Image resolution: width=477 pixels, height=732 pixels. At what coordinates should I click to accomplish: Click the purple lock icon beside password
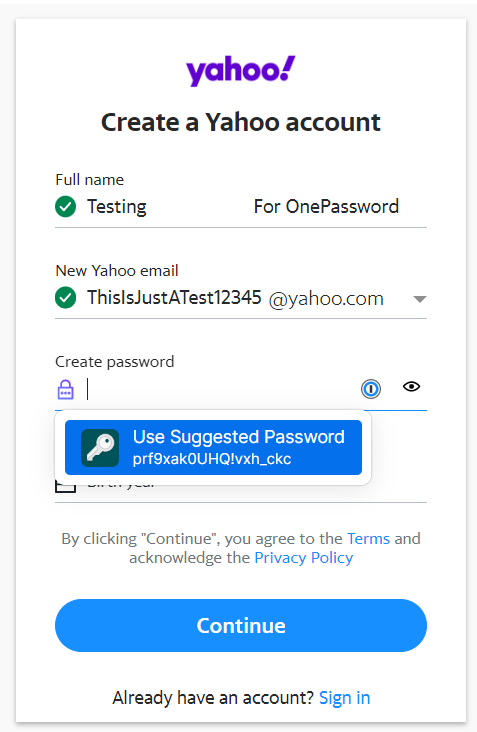point(65,389)
